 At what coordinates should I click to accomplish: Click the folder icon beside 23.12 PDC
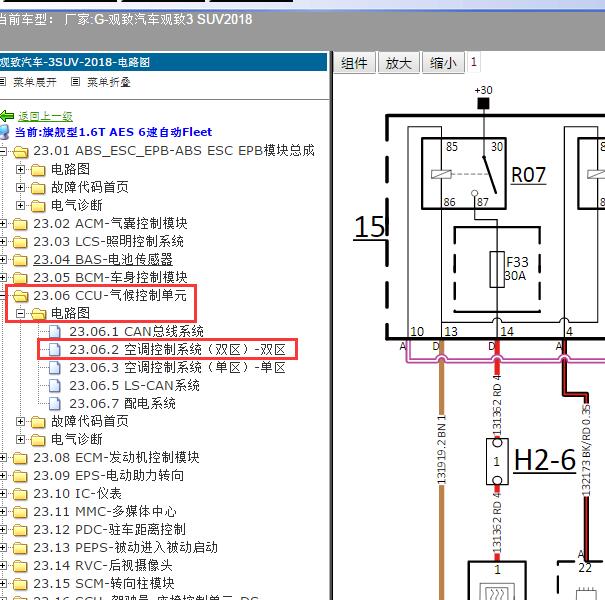coord(20,530)
